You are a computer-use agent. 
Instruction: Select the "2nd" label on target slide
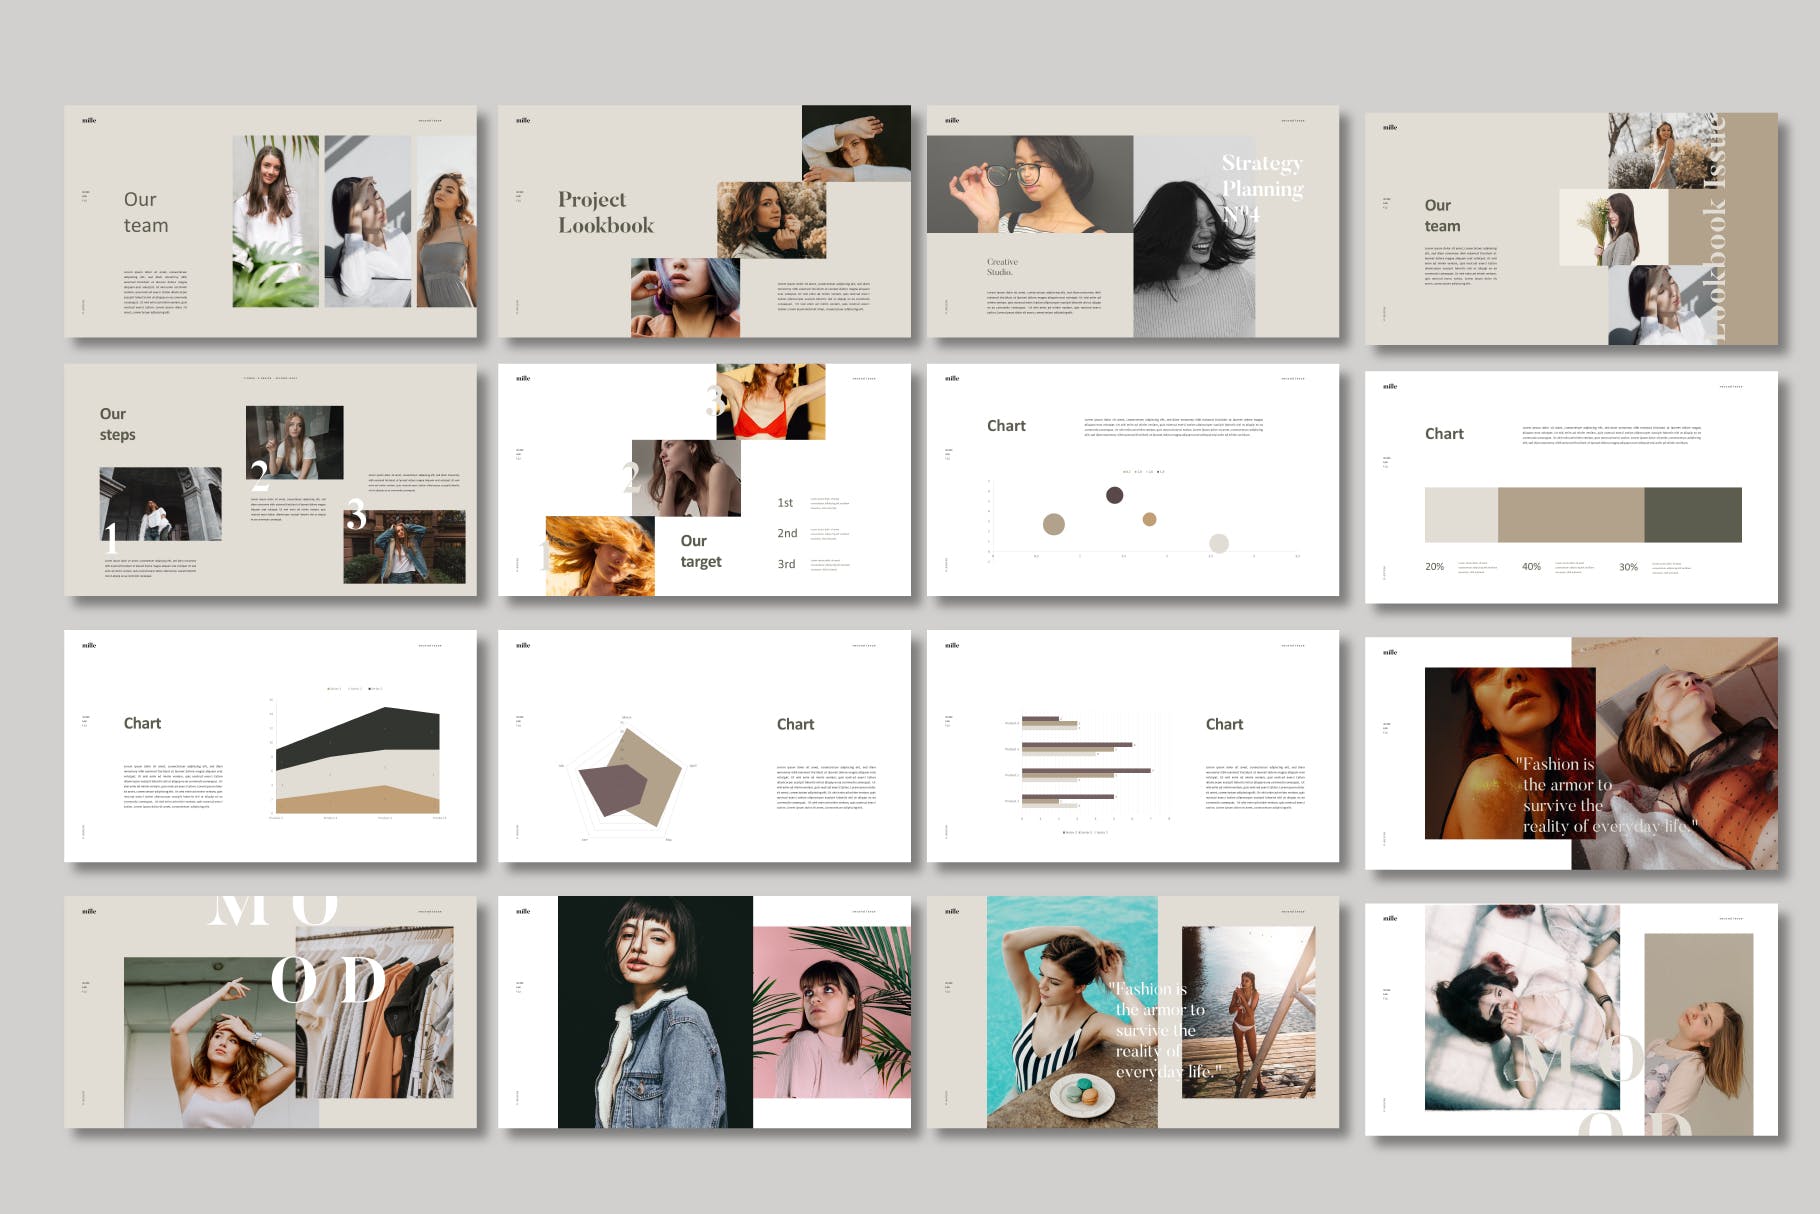787,533
